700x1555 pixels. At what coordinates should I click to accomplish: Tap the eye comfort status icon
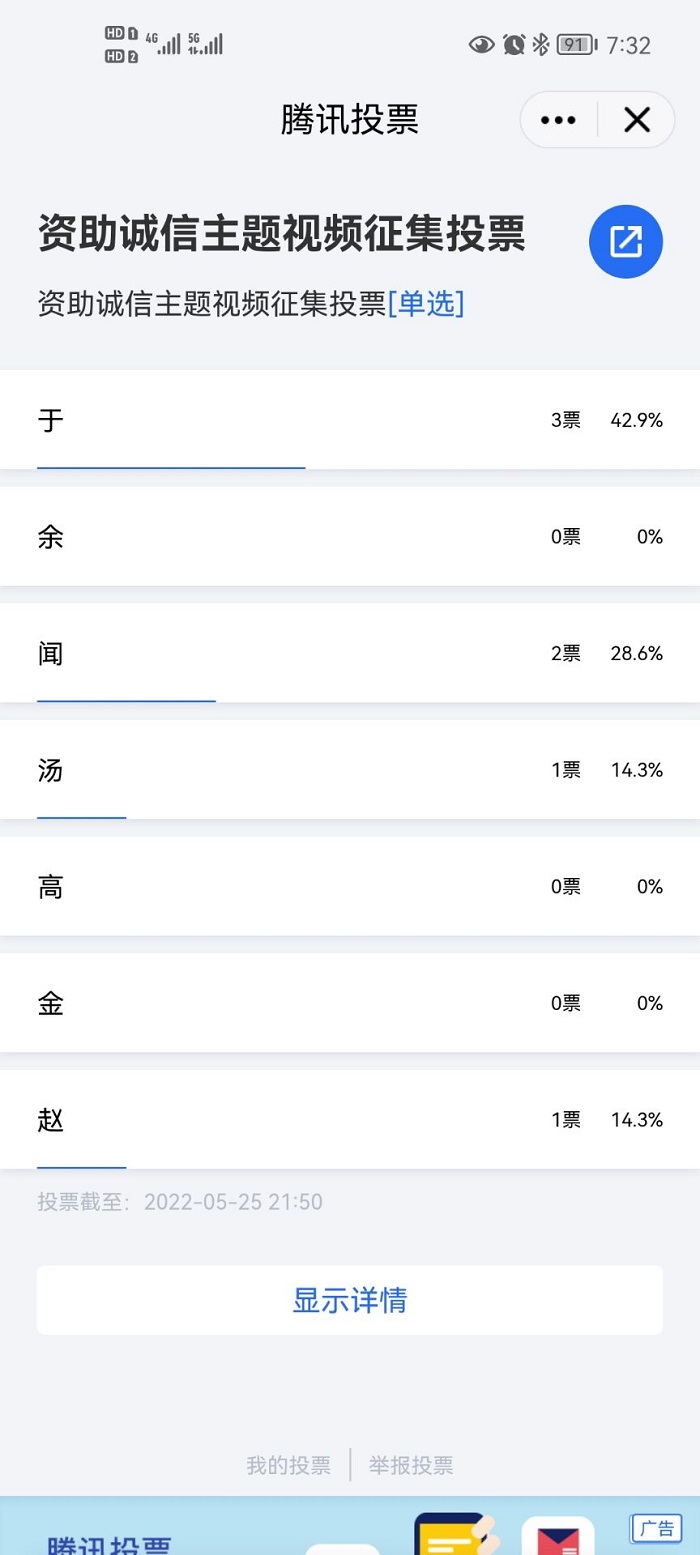click(x=482, y=44)
